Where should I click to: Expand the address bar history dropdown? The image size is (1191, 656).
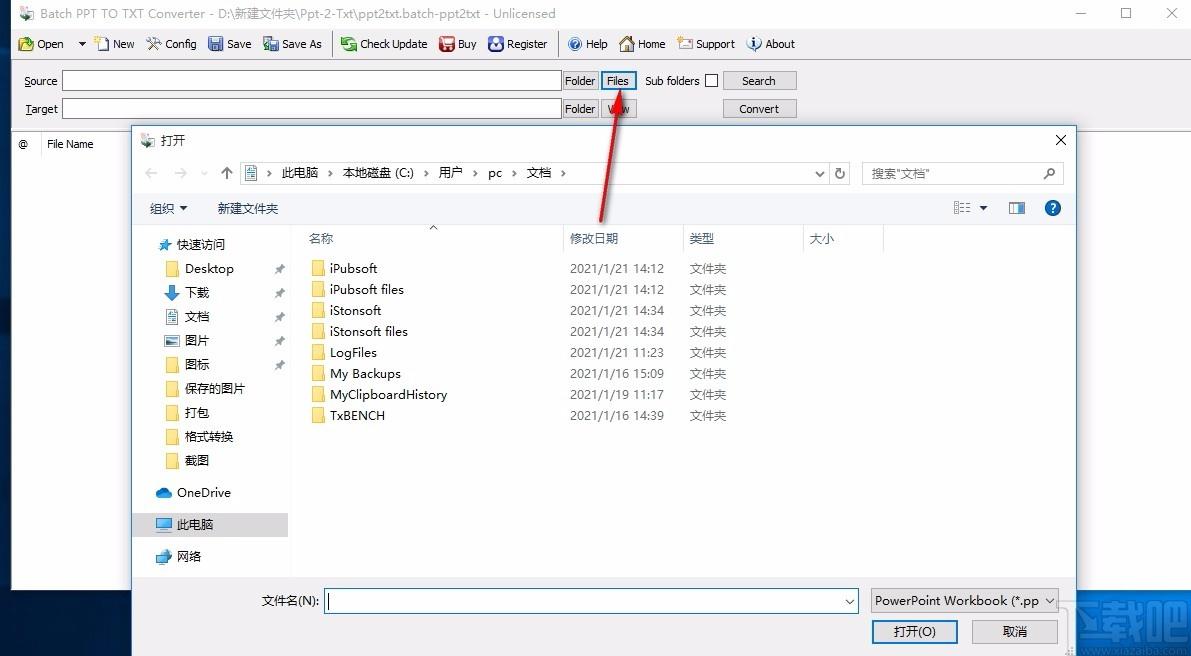pos(820,173)
